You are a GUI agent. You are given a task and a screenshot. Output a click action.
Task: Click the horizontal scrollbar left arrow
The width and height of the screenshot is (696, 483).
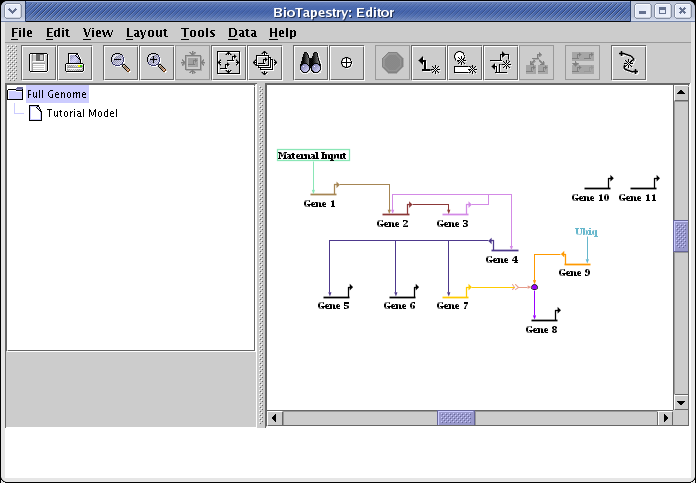[x=274, y=417]
